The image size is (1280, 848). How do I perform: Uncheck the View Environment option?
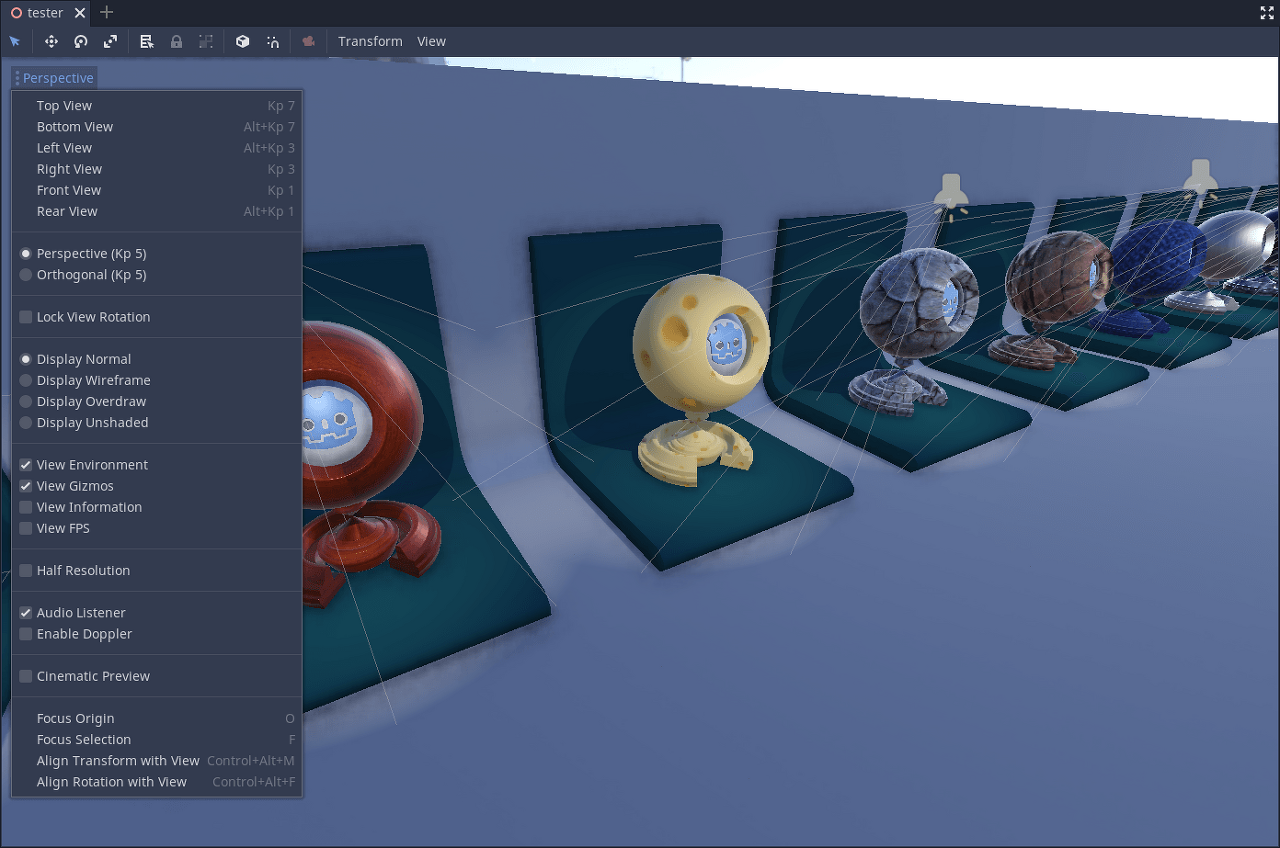[x=157, y=465]
